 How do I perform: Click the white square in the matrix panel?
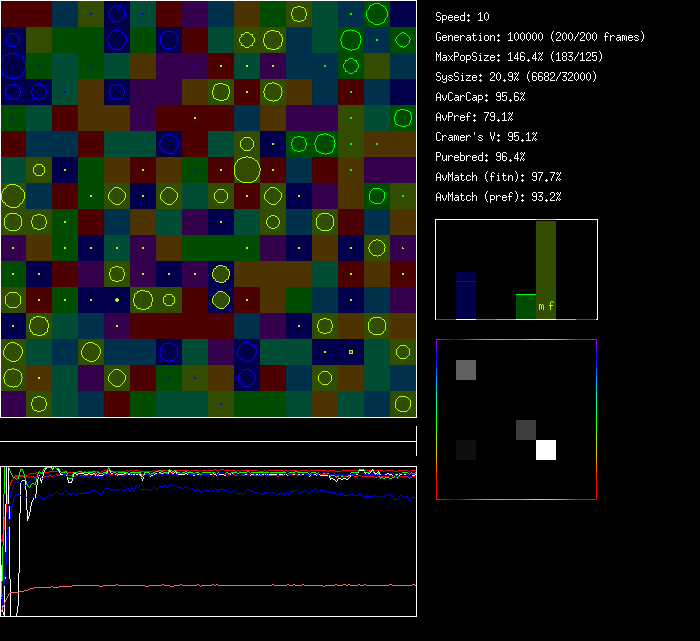point(546,450)
